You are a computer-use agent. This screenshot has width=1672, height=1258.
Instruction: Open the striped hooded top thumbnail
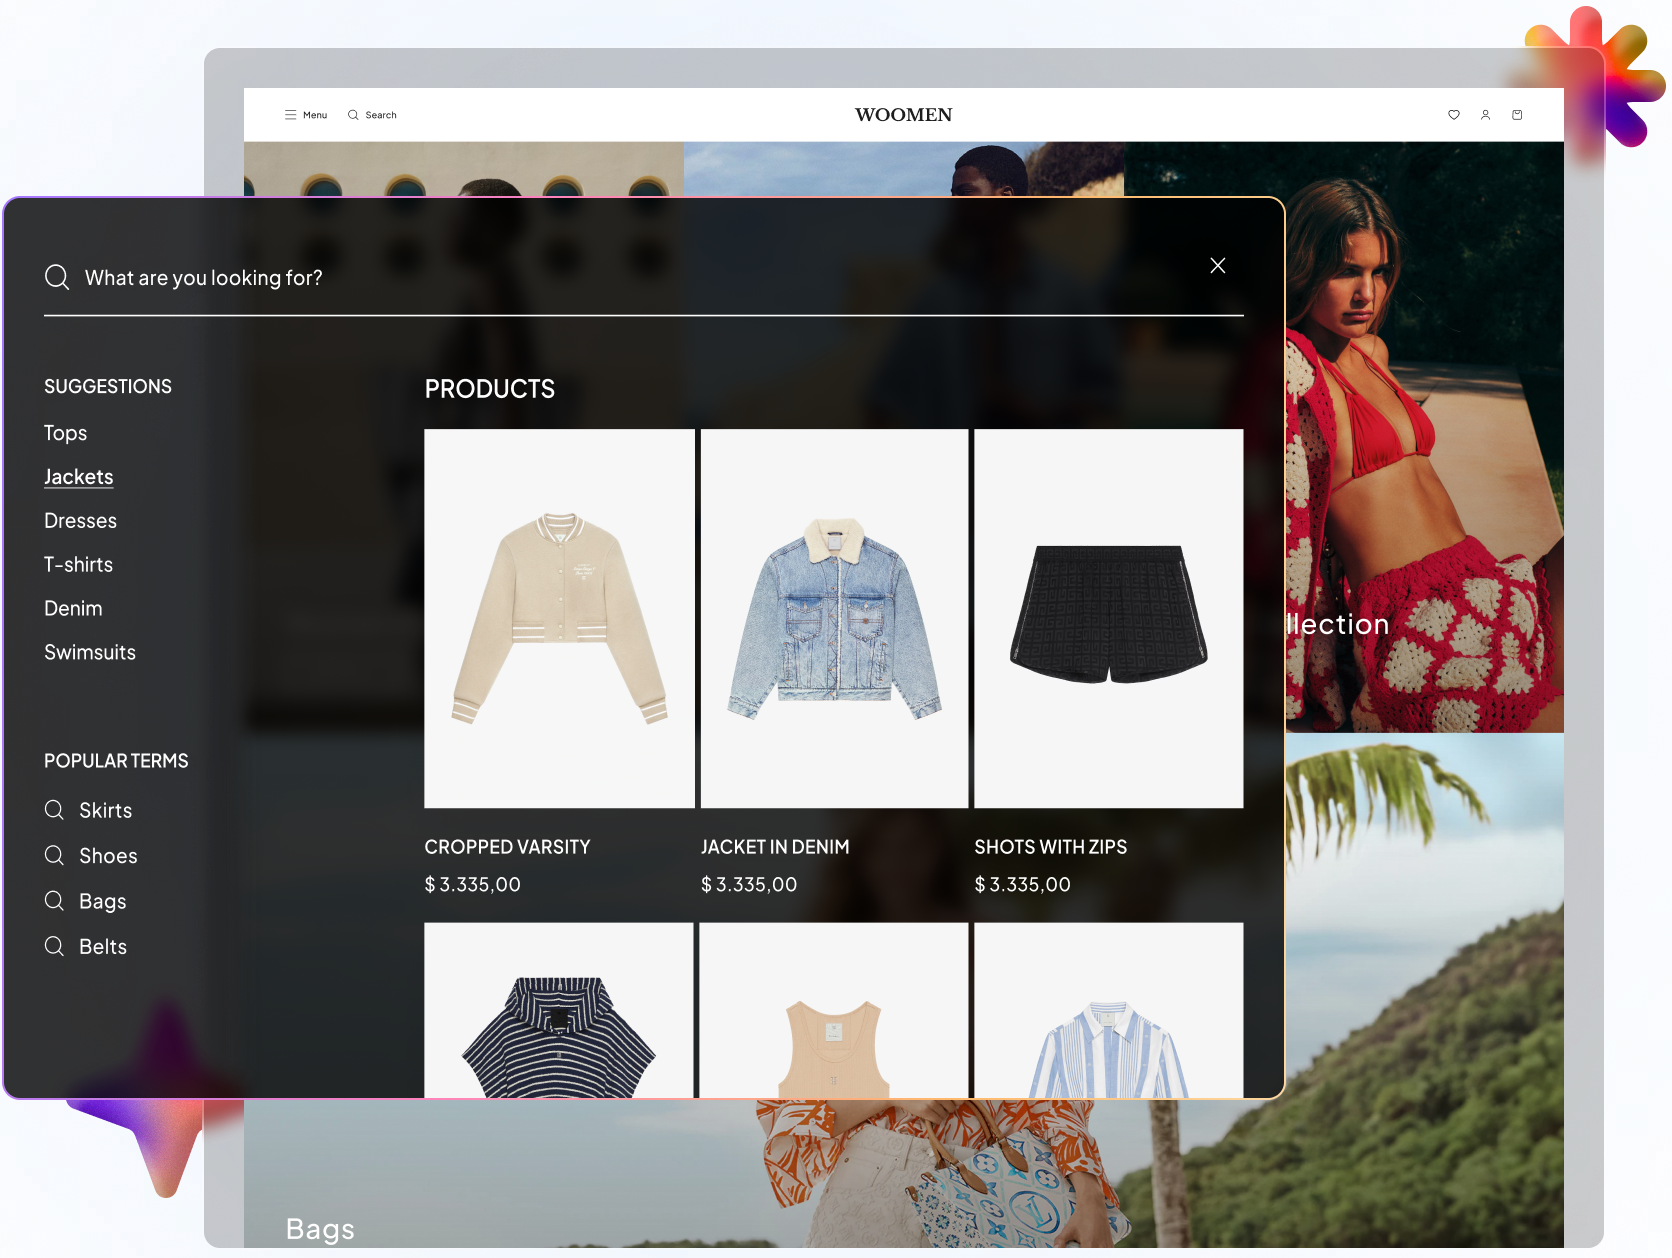(559, 1020)
